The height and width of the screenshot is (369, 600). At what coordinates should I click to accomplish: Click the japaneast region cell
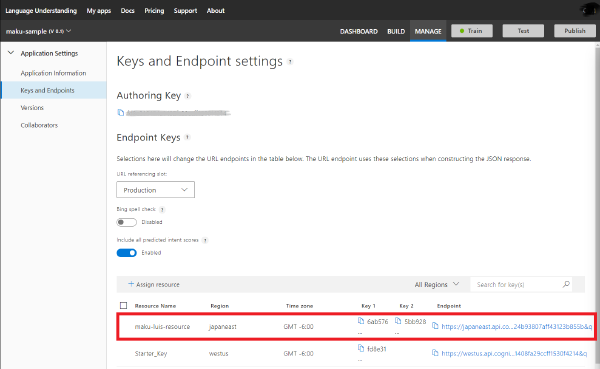223,327
